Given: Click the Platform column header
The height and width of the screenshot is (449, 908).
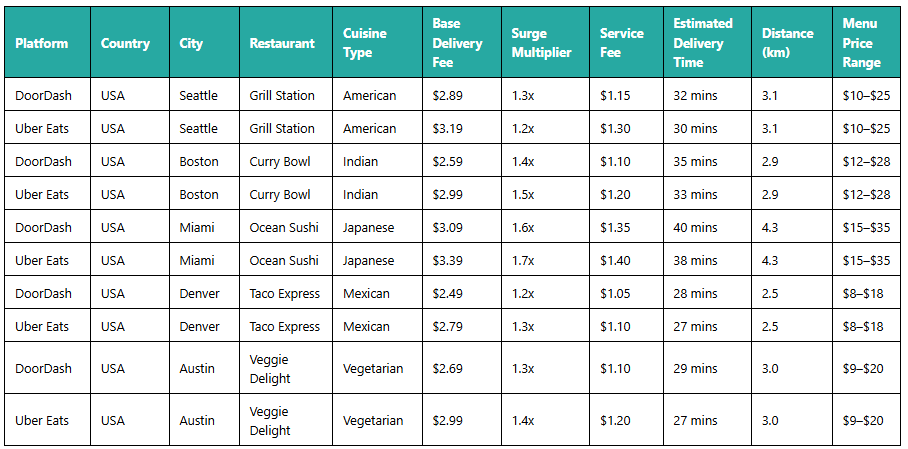Looking at the screenshot, I should tap(42, 43).
